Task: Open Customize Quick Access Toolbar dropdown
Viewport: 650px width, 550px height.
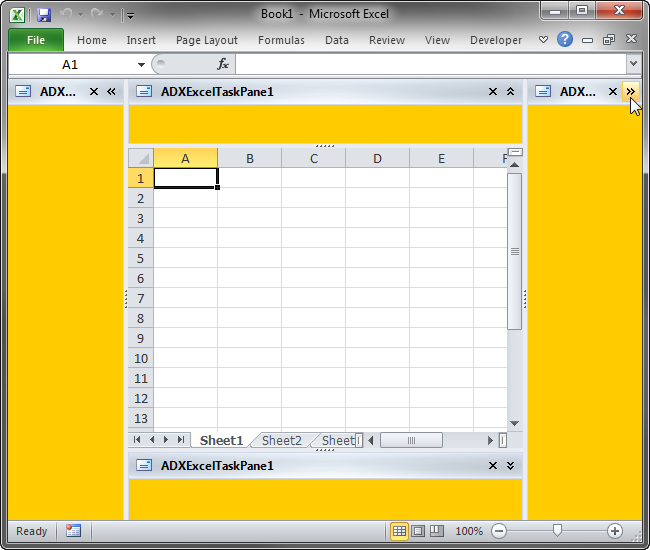Action: [131, 16]
